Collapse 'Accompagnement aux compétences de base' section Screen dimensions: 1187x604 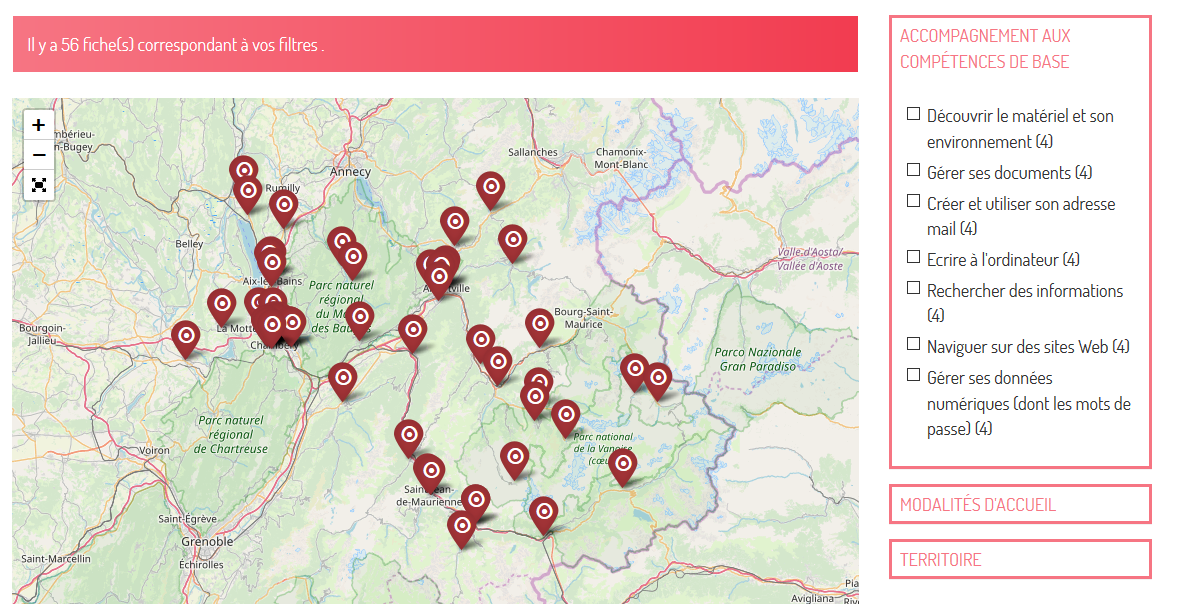(984, 48)
